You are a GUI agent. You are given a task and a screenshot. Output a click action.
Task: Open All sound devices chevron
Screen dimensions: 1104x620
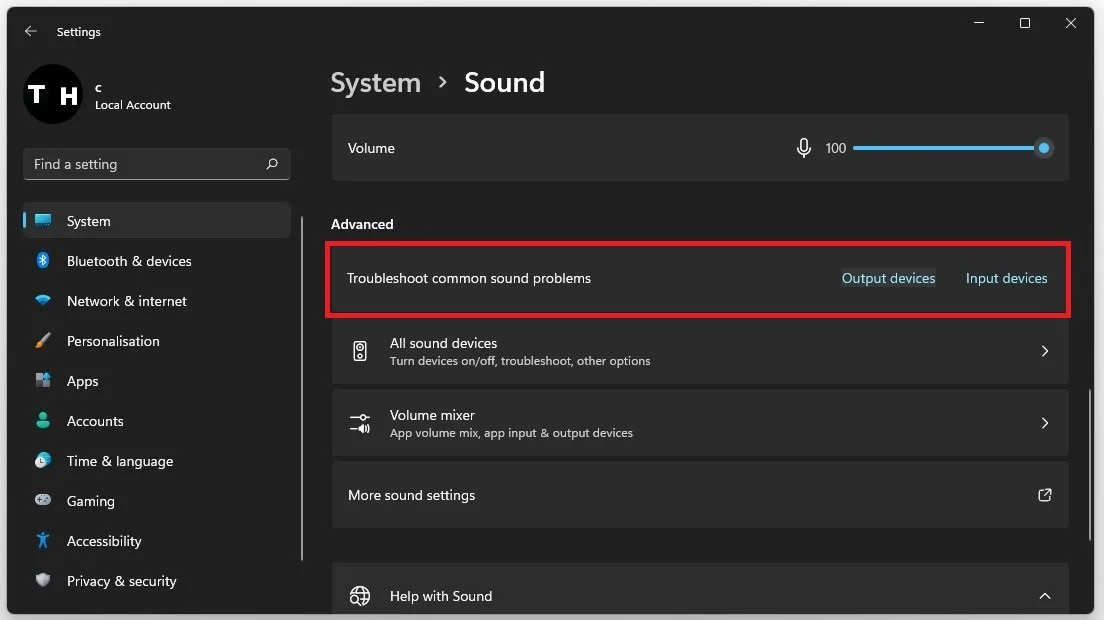tap(1044, 351)
